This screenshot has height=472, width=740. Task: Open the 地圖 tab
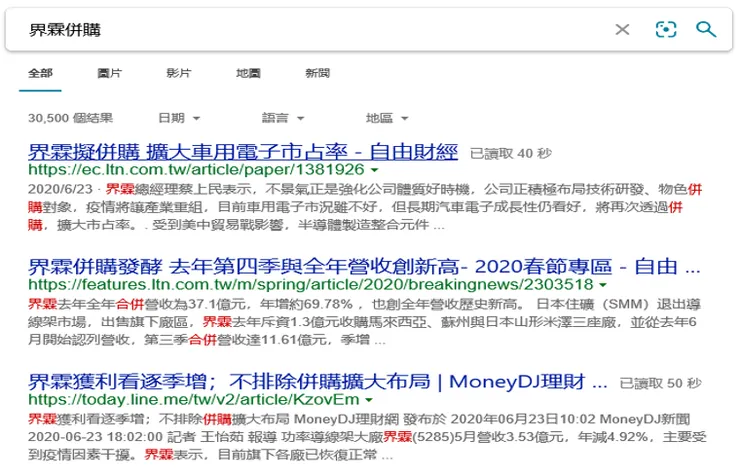pos(248,73)
